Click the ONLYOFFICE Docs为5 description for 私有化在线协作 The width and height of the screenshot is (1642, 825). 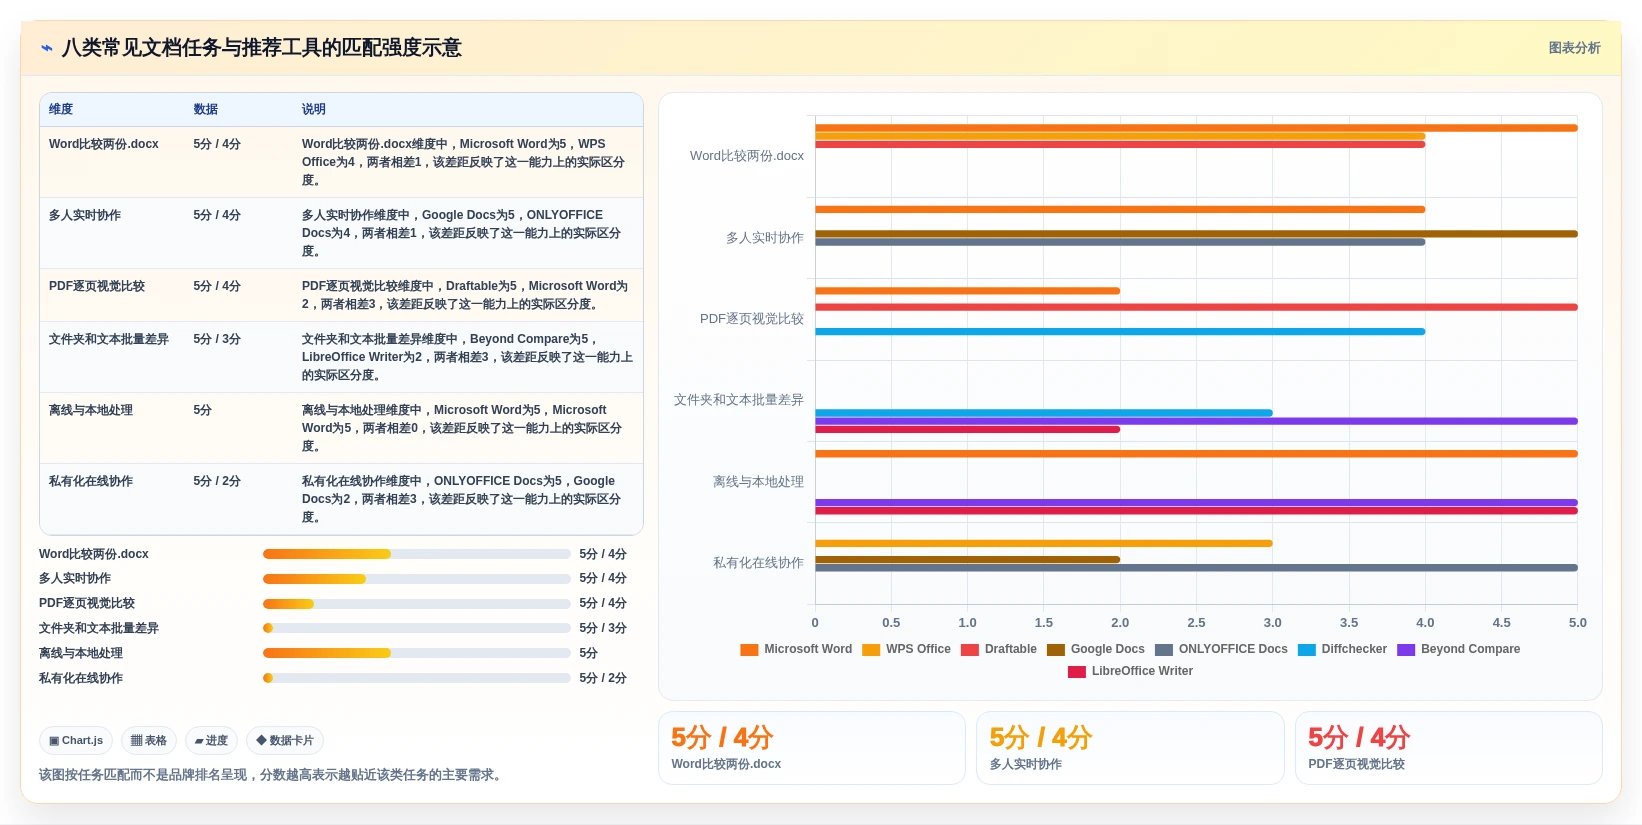[x=461, y=499]
